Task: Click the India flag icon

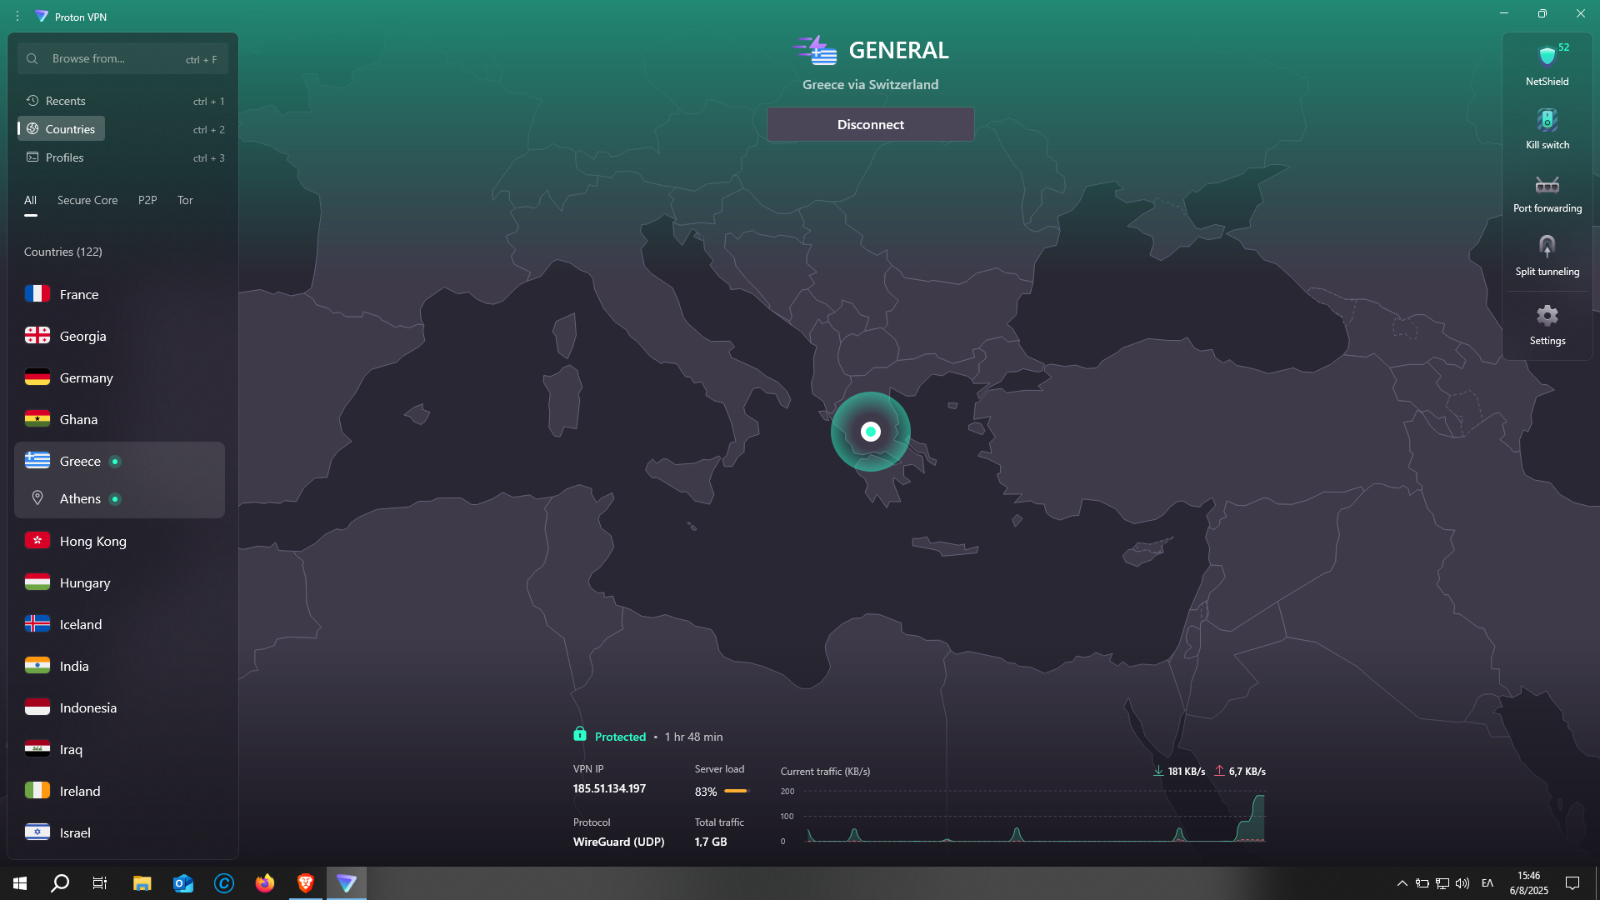Action: [37, 666]
